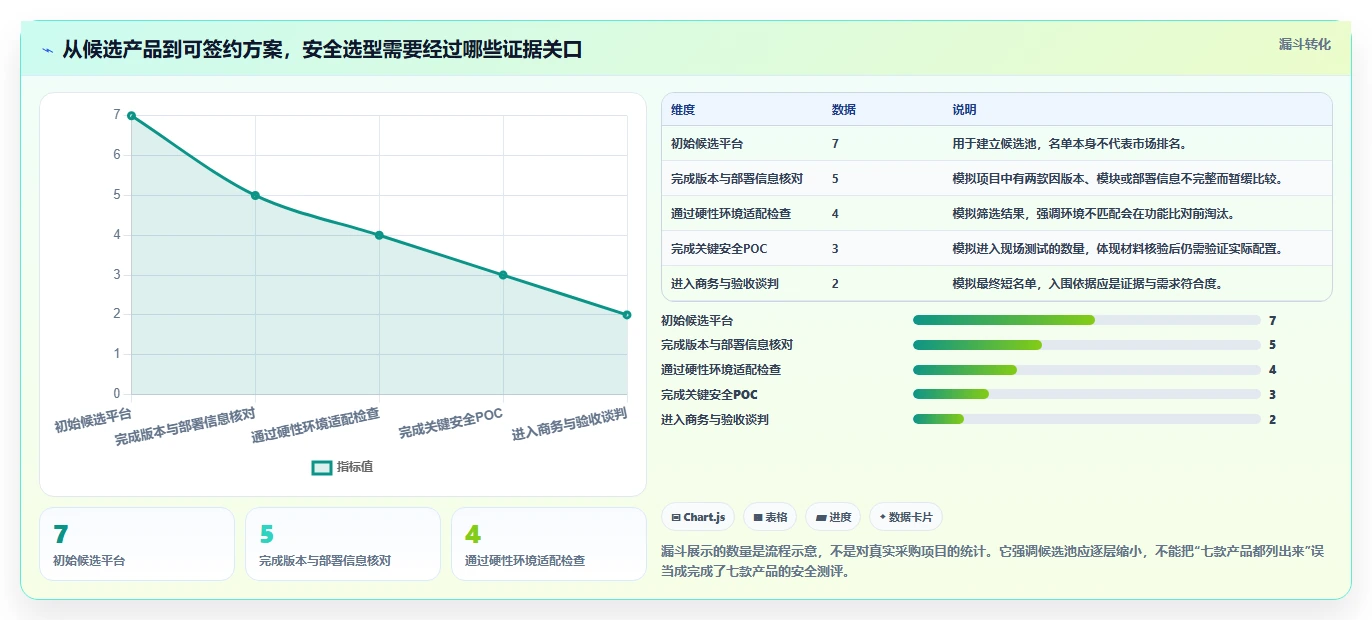Open the stat card showing 5 完成版本与部署信息核对
This screenshot has height=620, width=1372.
[x=343, y=544]
